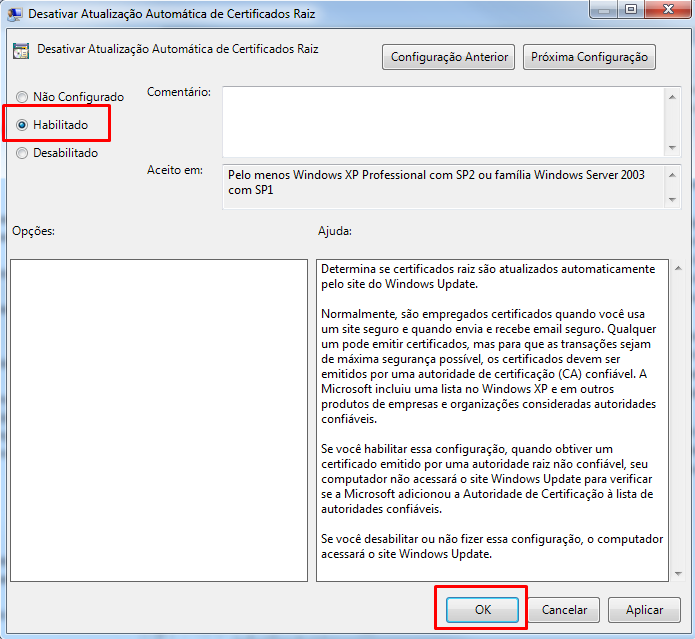695x639 pixels.
Task: Go to Configuração Anterior
Action: point(449,57)
